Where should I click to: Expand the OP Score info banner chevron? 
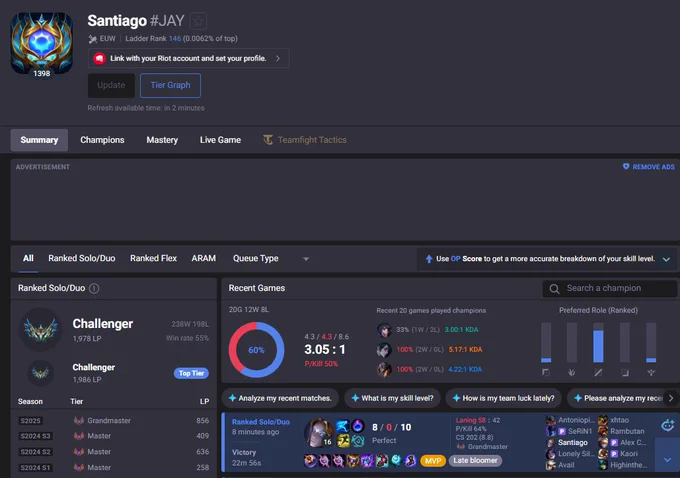point(667,259)
